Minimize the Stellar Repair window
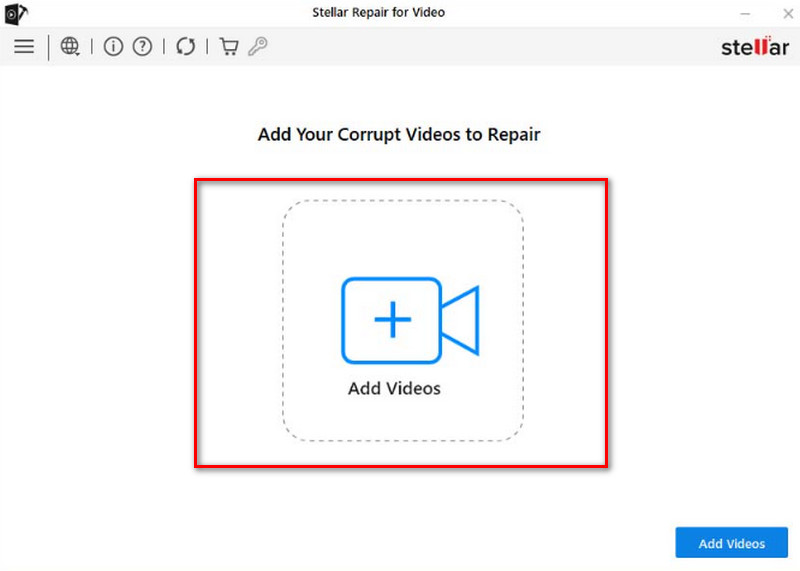Viewport: 800px width, 571px height. click(x=746, y=13)
